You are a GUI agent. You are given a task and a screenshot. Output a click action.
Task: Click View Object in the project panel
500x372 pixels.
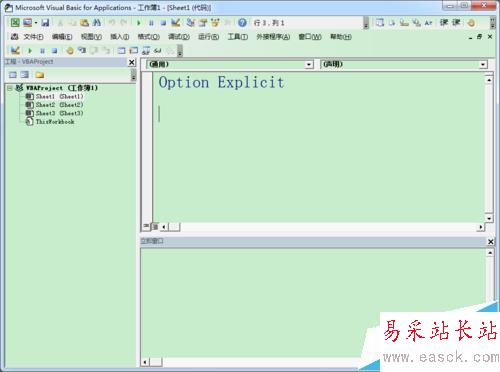point(25,75)
